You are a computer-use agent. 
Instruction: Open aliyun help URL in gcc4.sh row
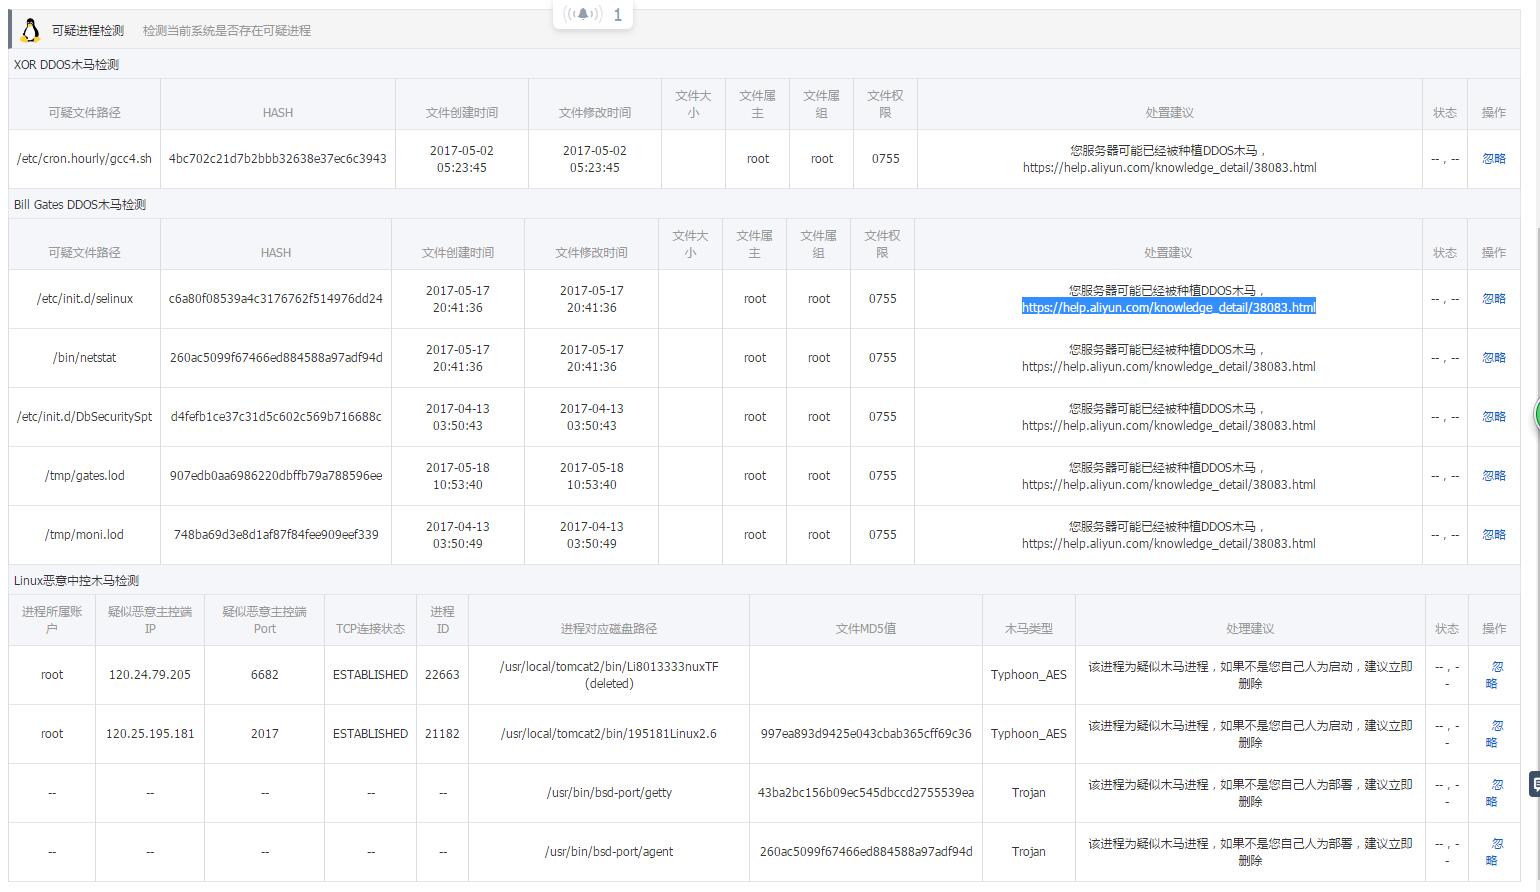[x=1169, y=168]
